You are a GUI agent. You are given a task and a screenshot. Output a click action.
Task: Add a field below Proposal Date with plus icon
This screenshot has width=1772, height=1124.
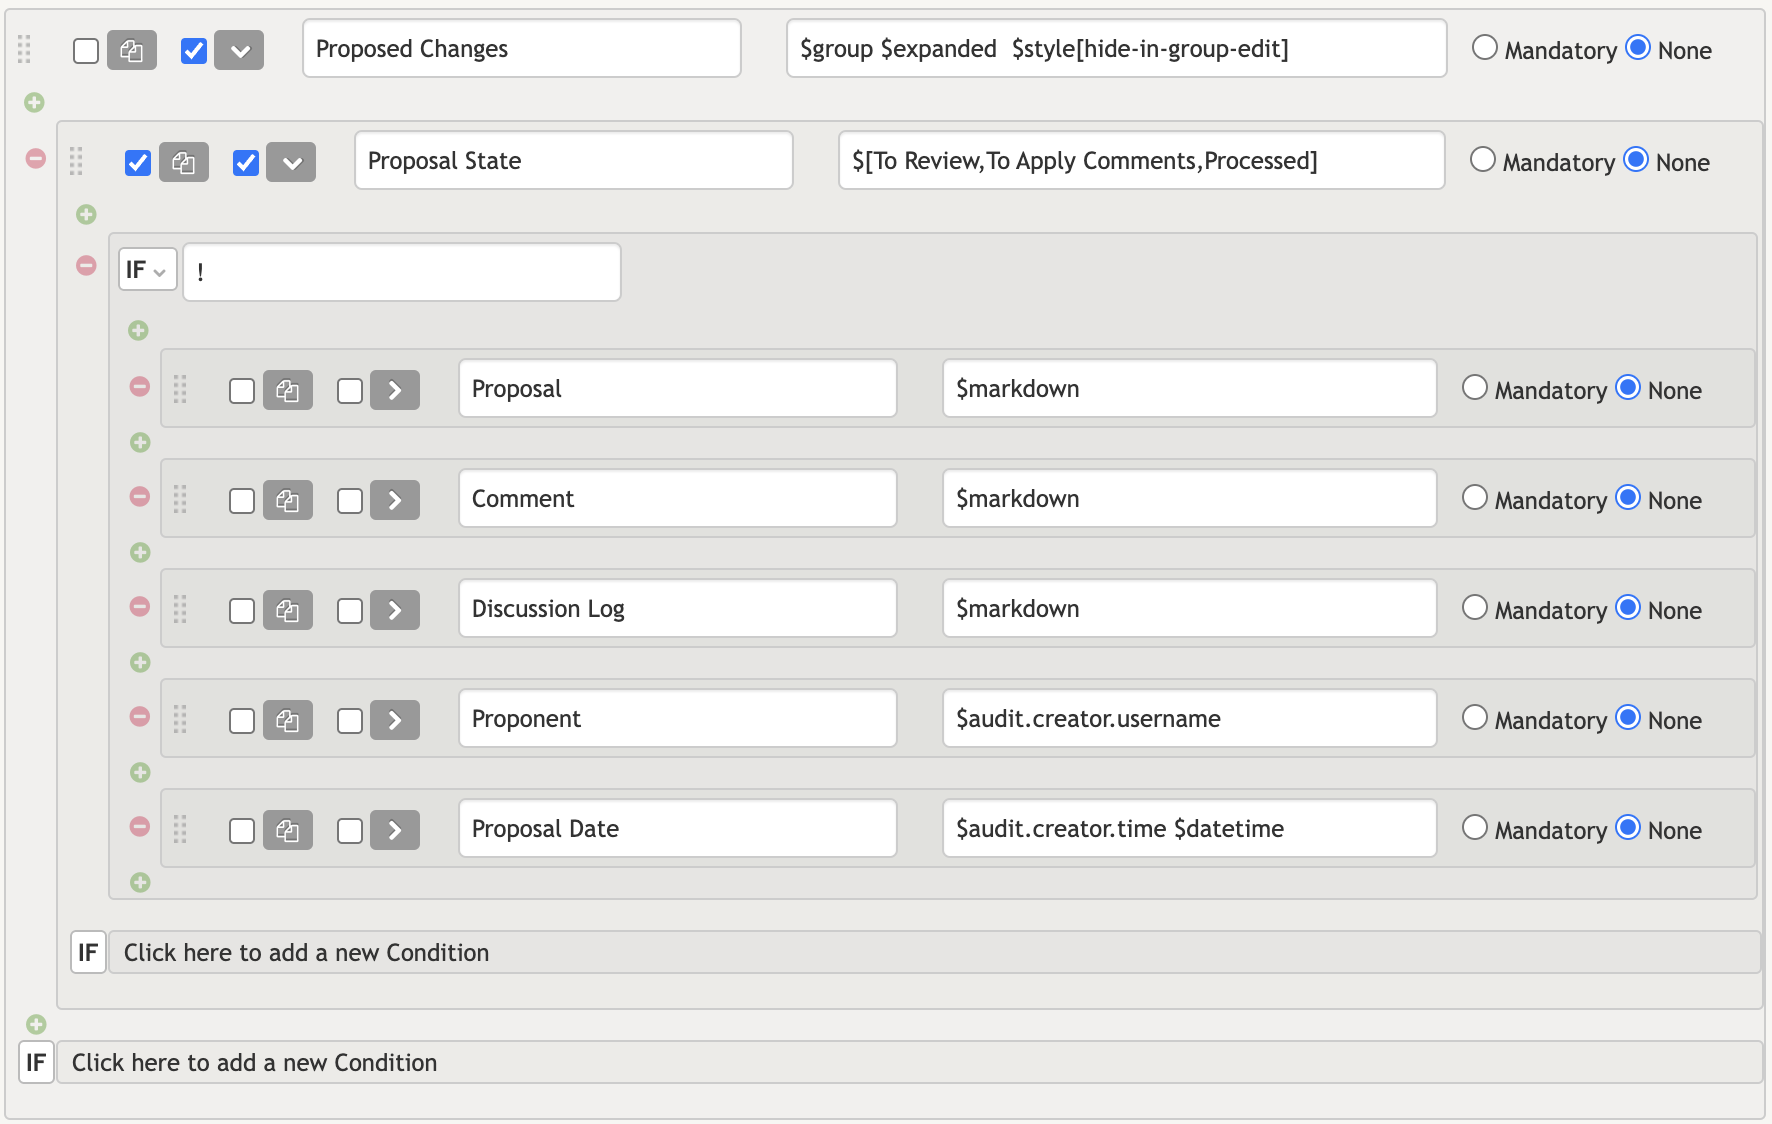tap(140, 882)
